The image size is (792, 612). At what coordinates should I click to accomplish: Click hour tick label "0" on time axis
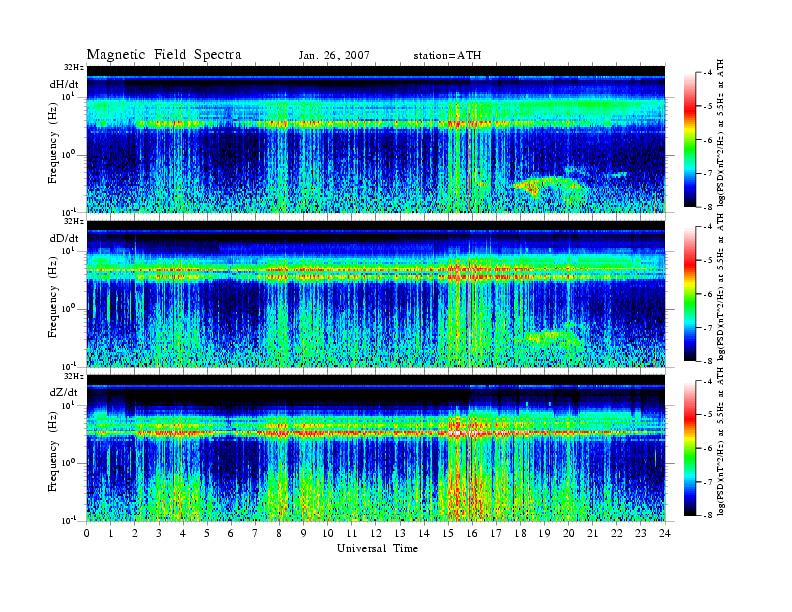point(87,533)
